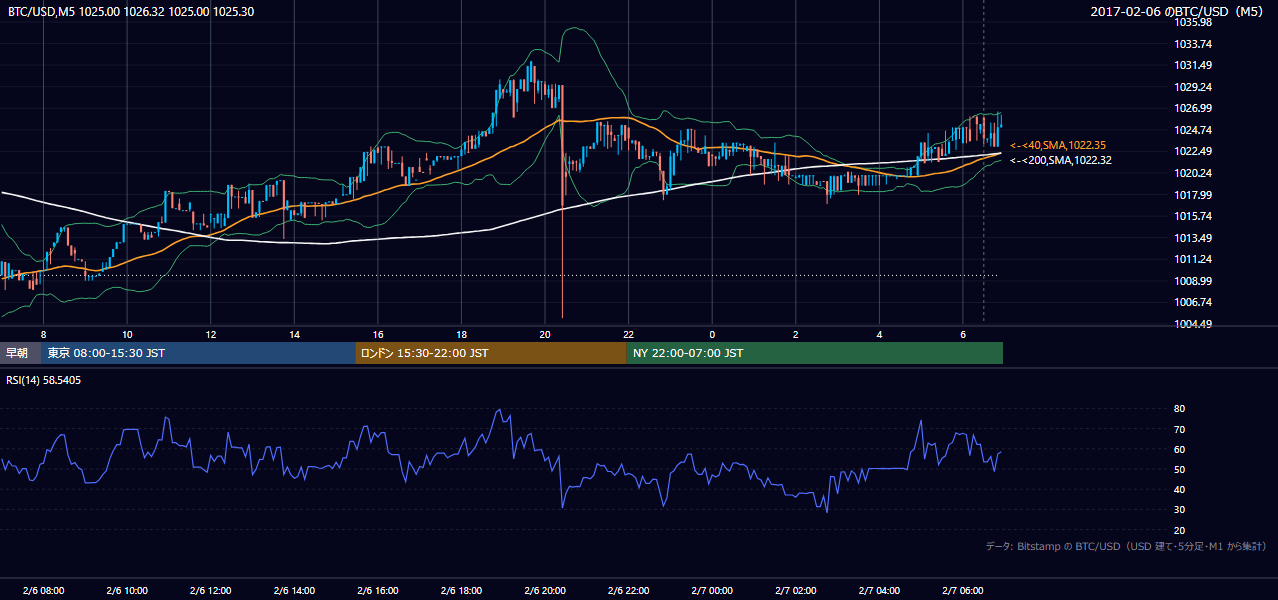Click price axis value 1033.74

click(x=1192, y=44)
